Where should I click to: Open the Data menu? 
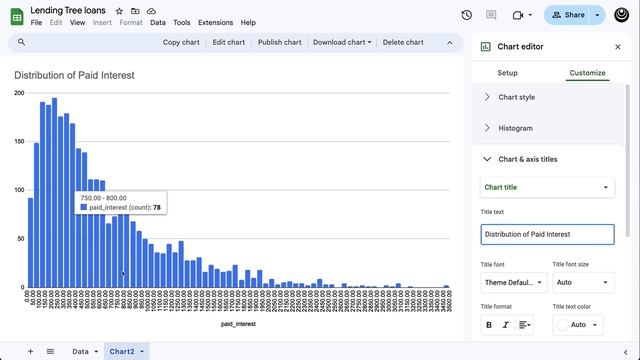pos(158,23)
